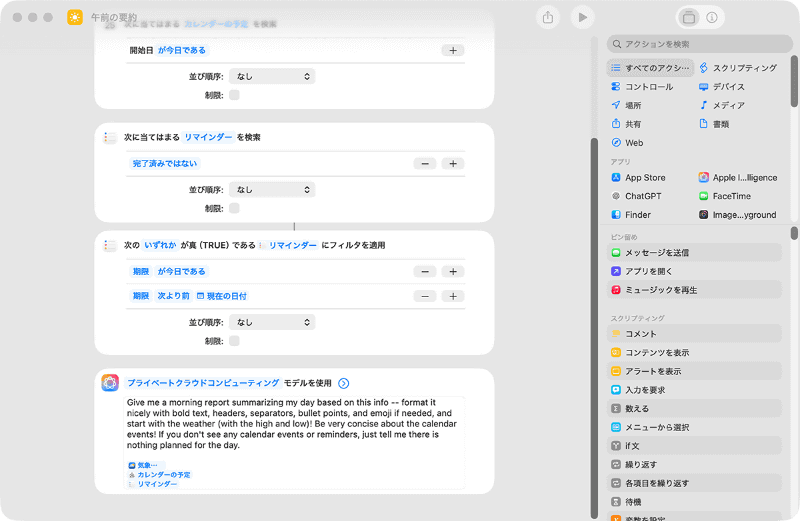Open 並び順 dropdown in reminder filter action
The width and height of the screenshot is (800, 521).
(x=272, y=322)
